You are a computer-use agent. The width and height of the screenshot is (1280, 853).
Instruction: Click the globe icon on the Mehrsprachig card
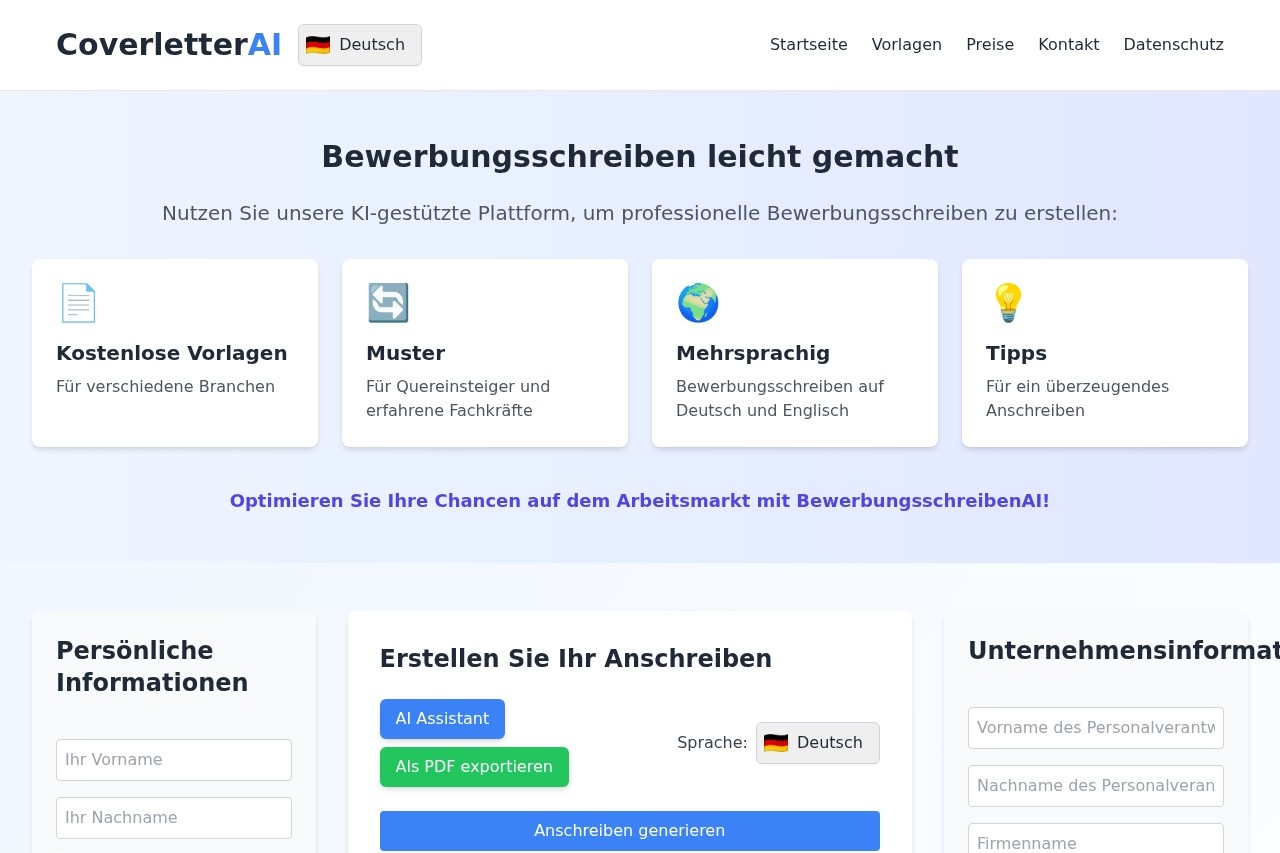click(x=698, y=302)
